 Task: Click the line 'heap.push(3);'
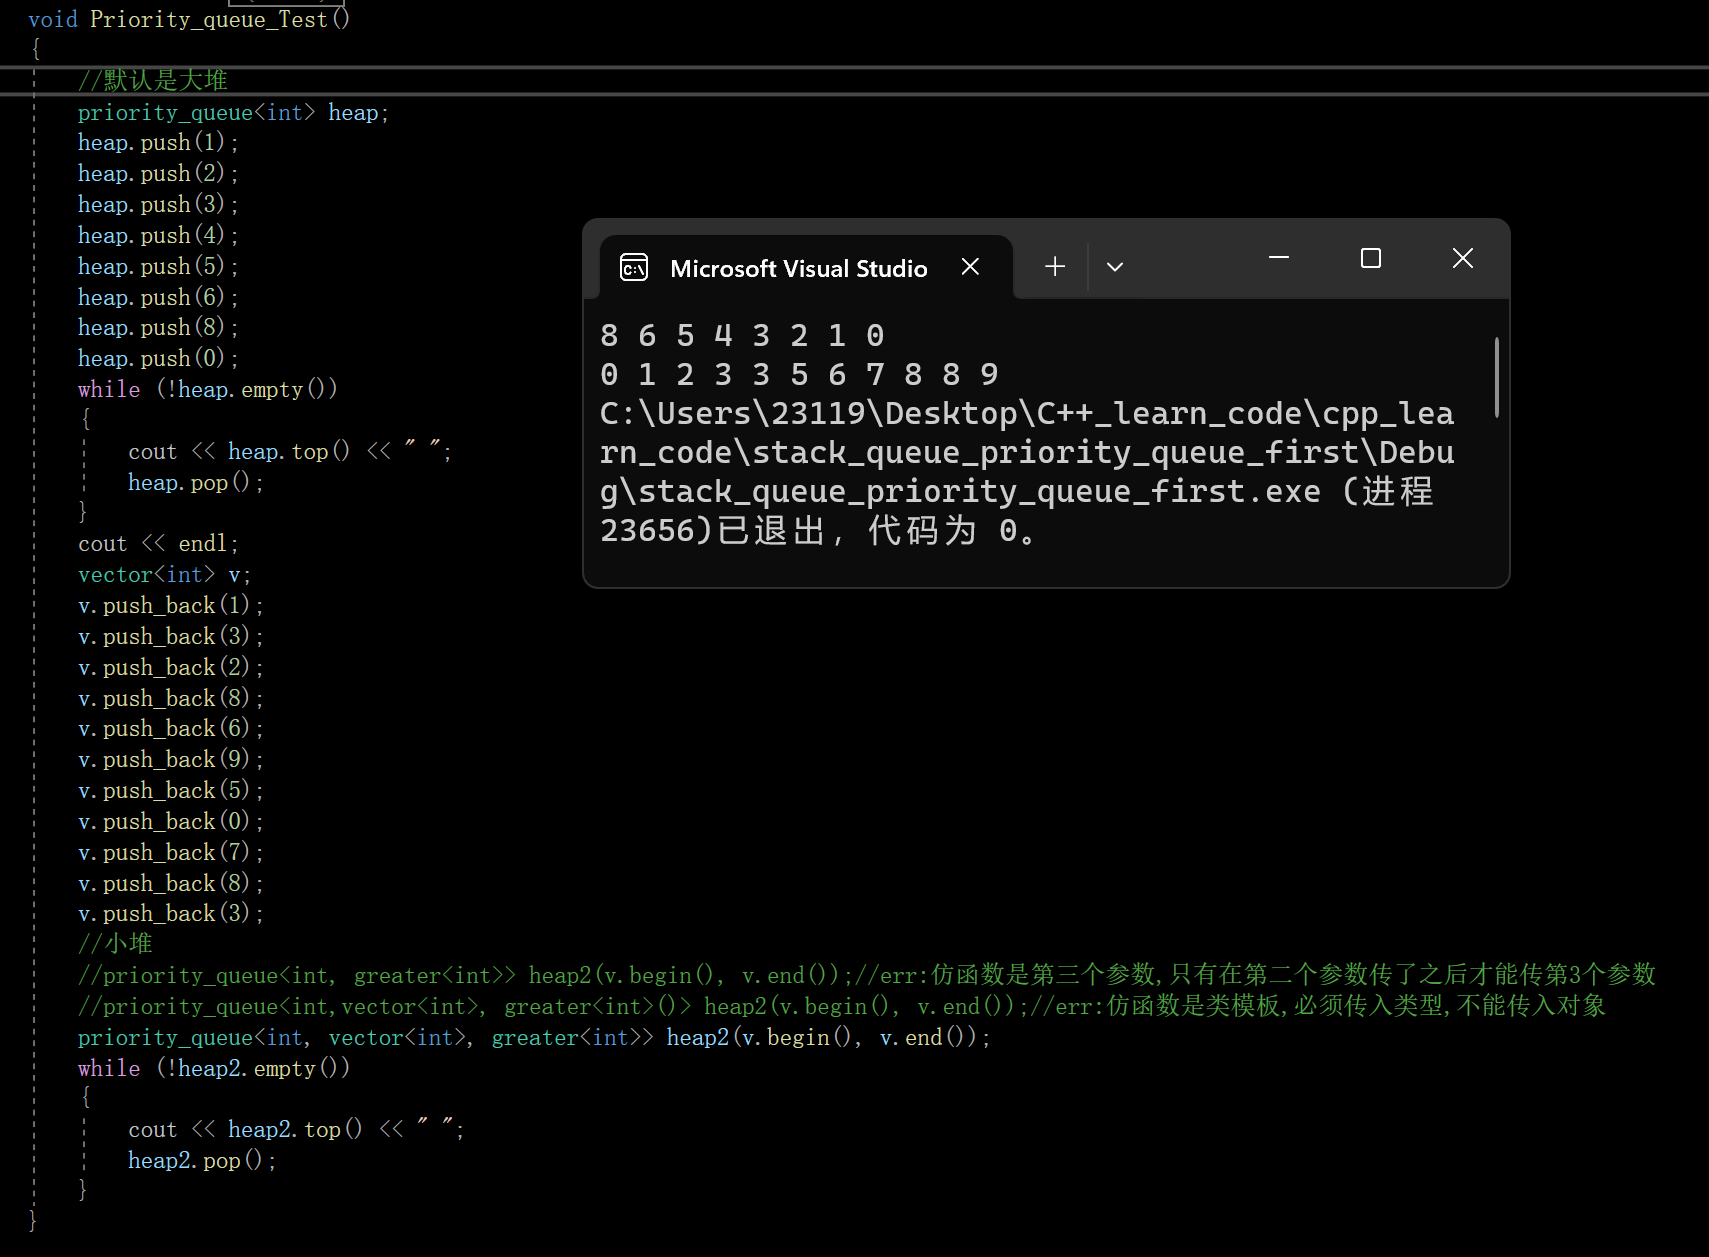tap(158, 205)
